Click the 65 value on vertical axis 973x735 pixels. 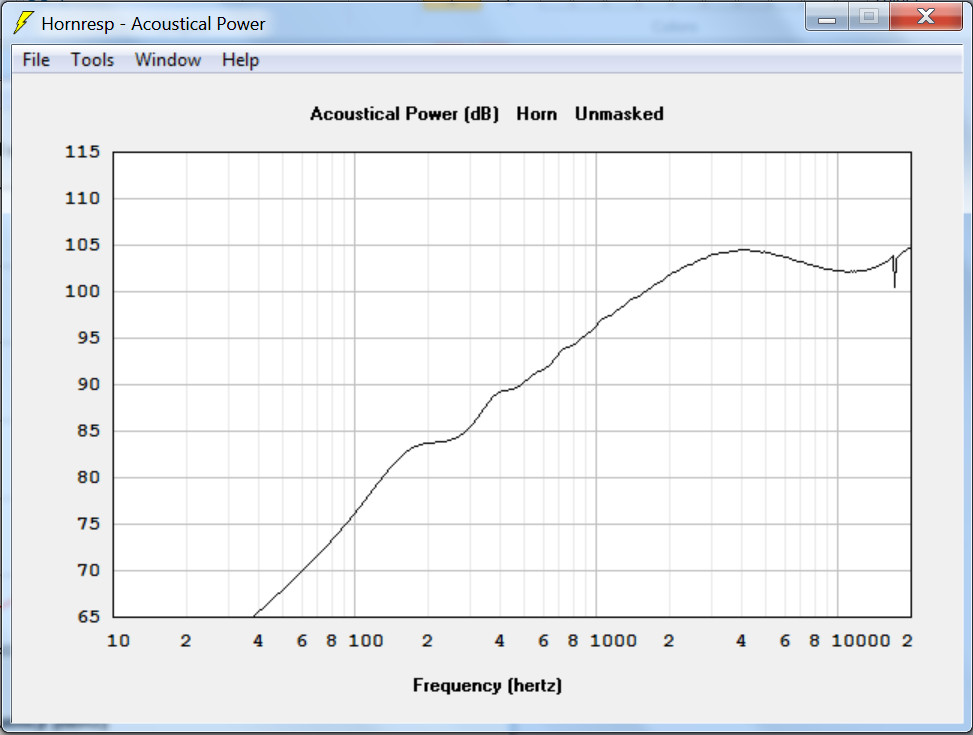88,617
